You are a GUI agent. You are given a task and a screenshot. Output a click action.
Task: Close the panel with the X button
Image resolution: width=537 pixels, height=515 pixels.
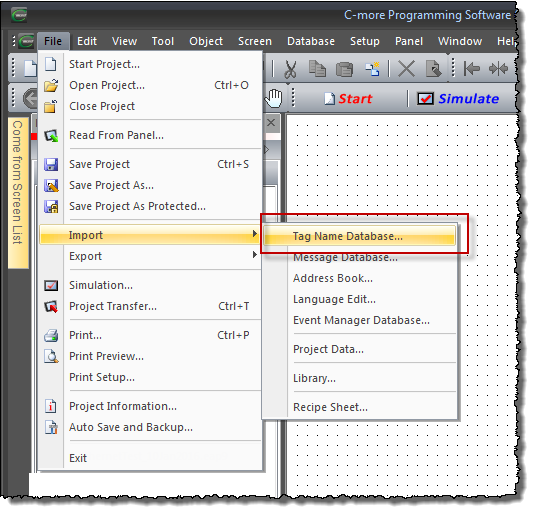click(271, 123)
